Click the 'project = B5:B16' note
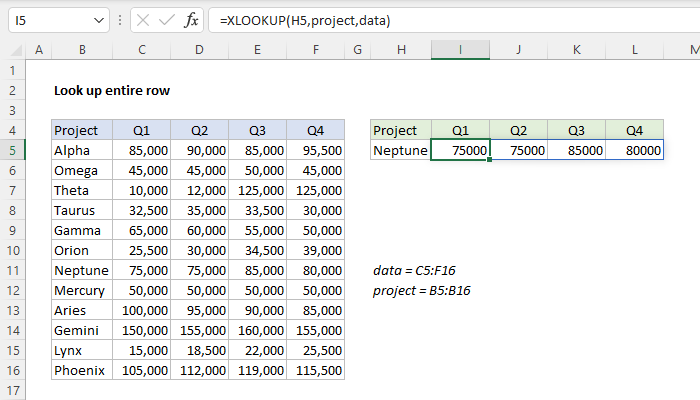700x400 pixels. pyautogui.click(x=421, y=291)
